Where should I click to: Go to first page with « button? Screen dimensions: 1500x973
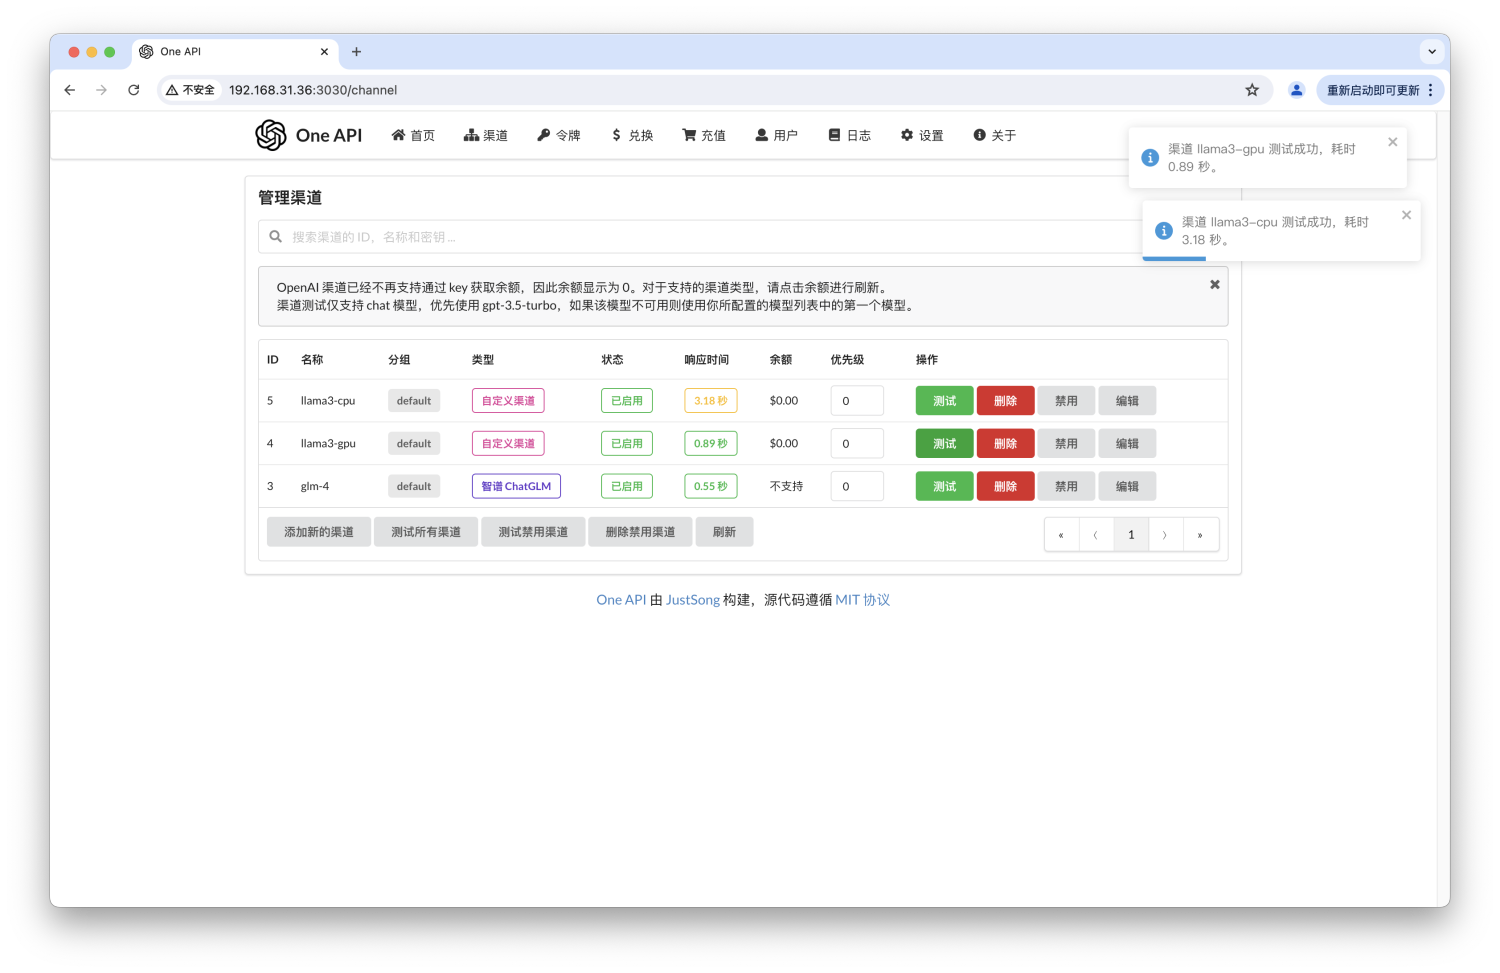pyautogui.click(x=1062, y=535)
